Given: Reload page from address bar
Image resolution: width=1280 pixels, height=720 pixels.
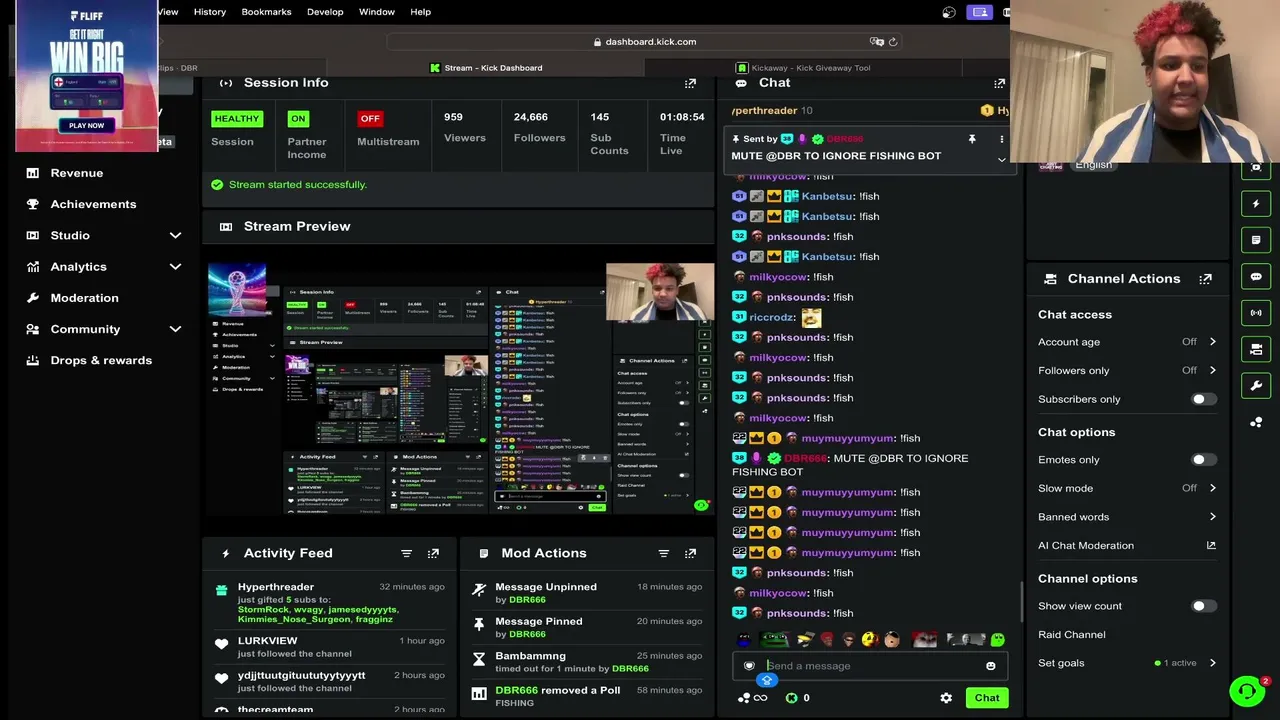Looking at the screenshot, I should (893, 42).
